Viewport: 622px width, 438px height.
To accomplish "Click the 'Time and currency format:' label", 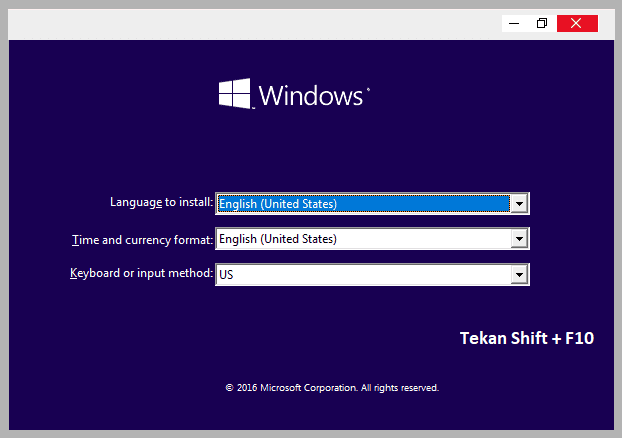I will tap(142, 240).
